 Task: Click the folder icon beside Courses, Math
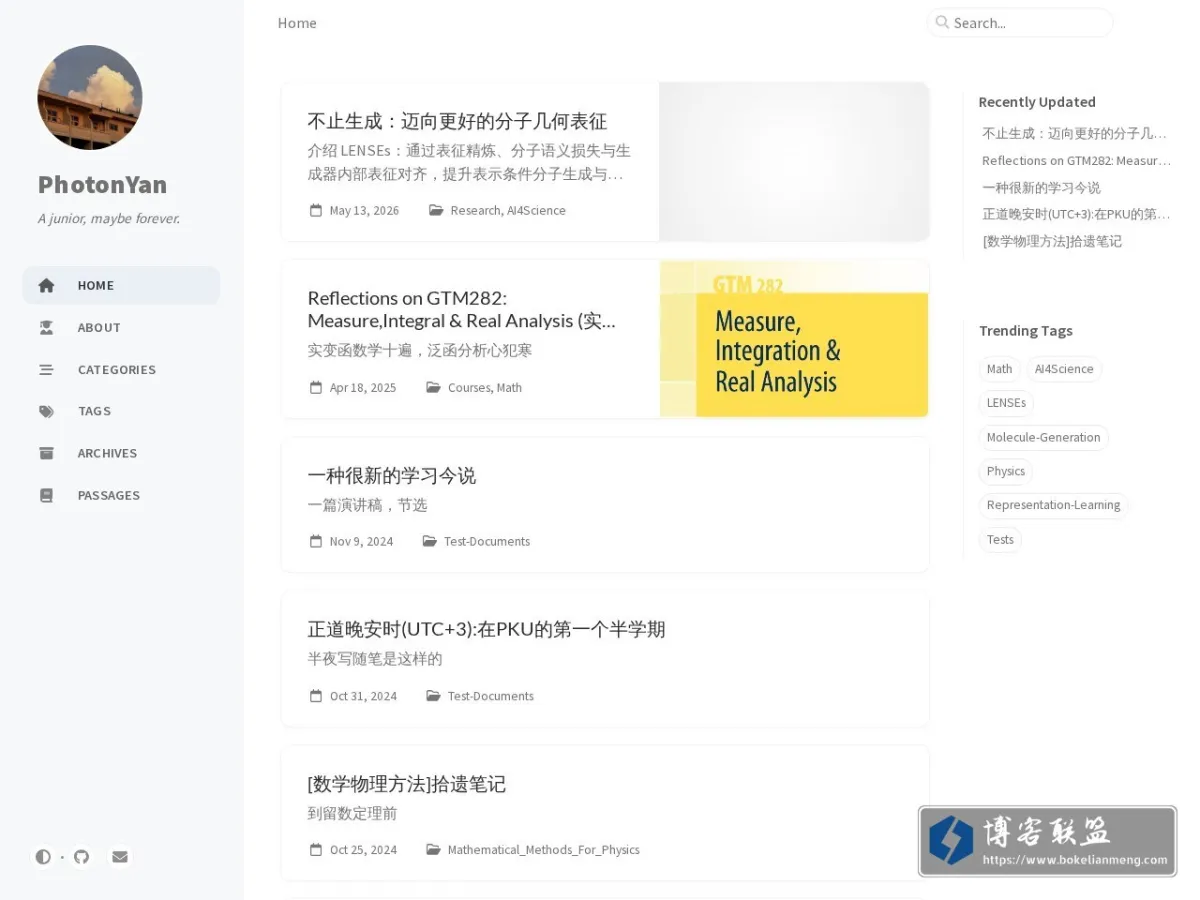click(x=433, y=387)
